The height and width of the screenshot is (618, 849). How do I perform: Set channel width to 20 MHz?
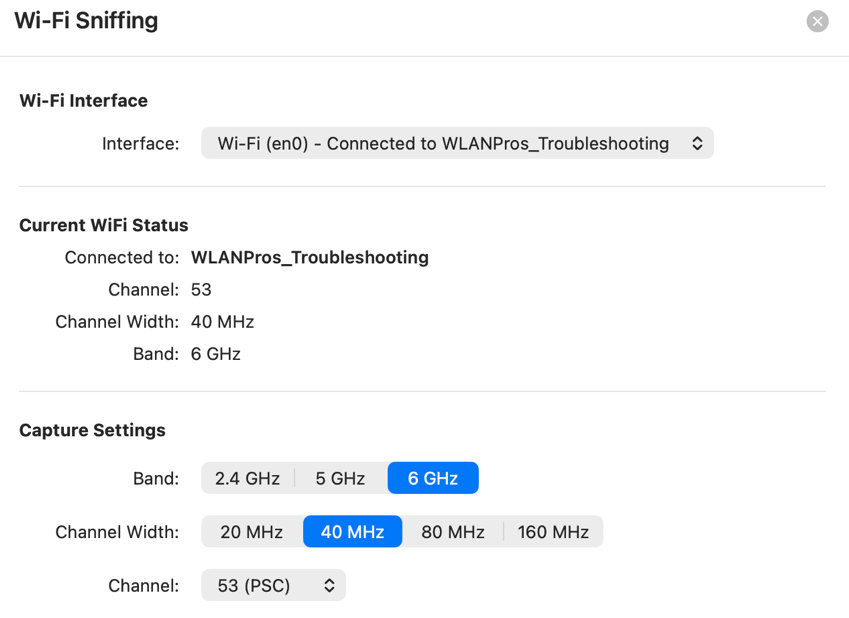tap(252, 532)
